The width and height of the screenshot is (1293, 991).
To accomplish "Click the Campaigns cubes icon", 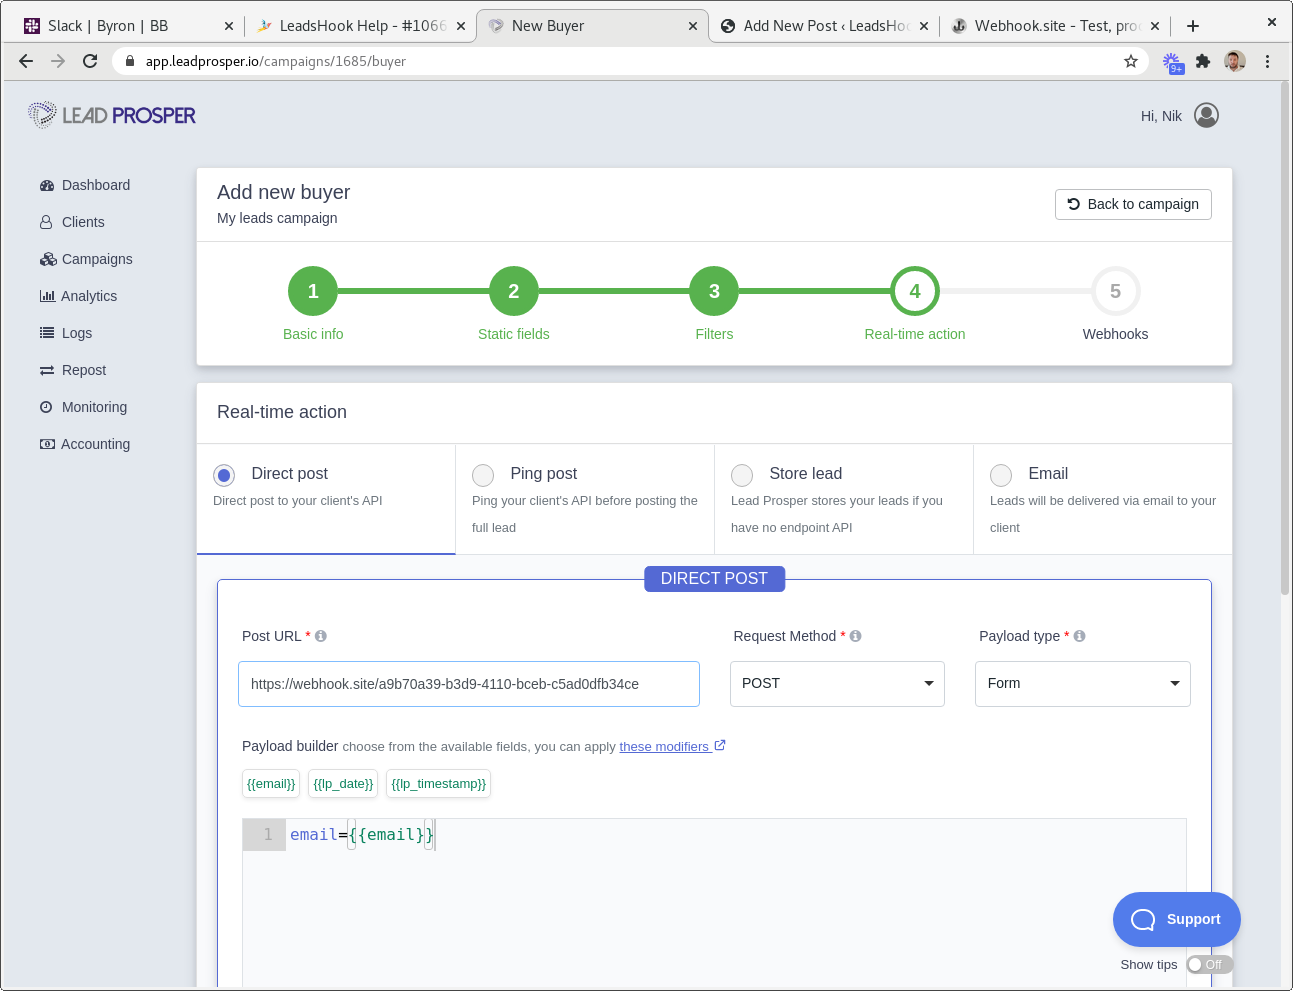I will click(x=48, y=259).
